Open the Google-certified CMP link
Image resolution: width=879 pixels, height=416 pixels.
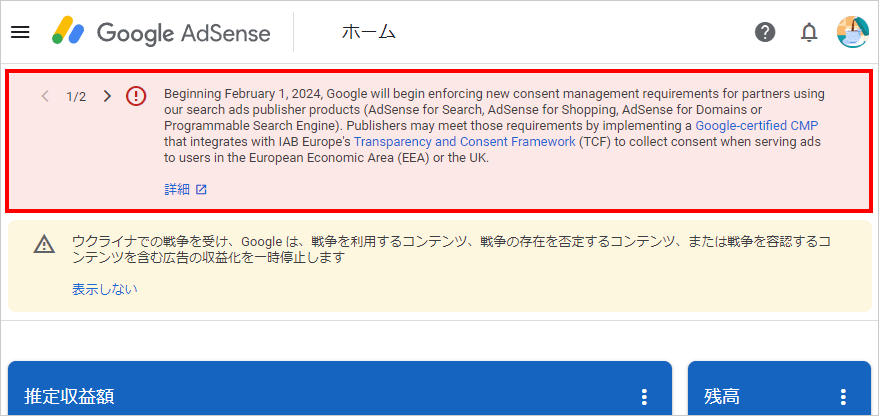758,126
